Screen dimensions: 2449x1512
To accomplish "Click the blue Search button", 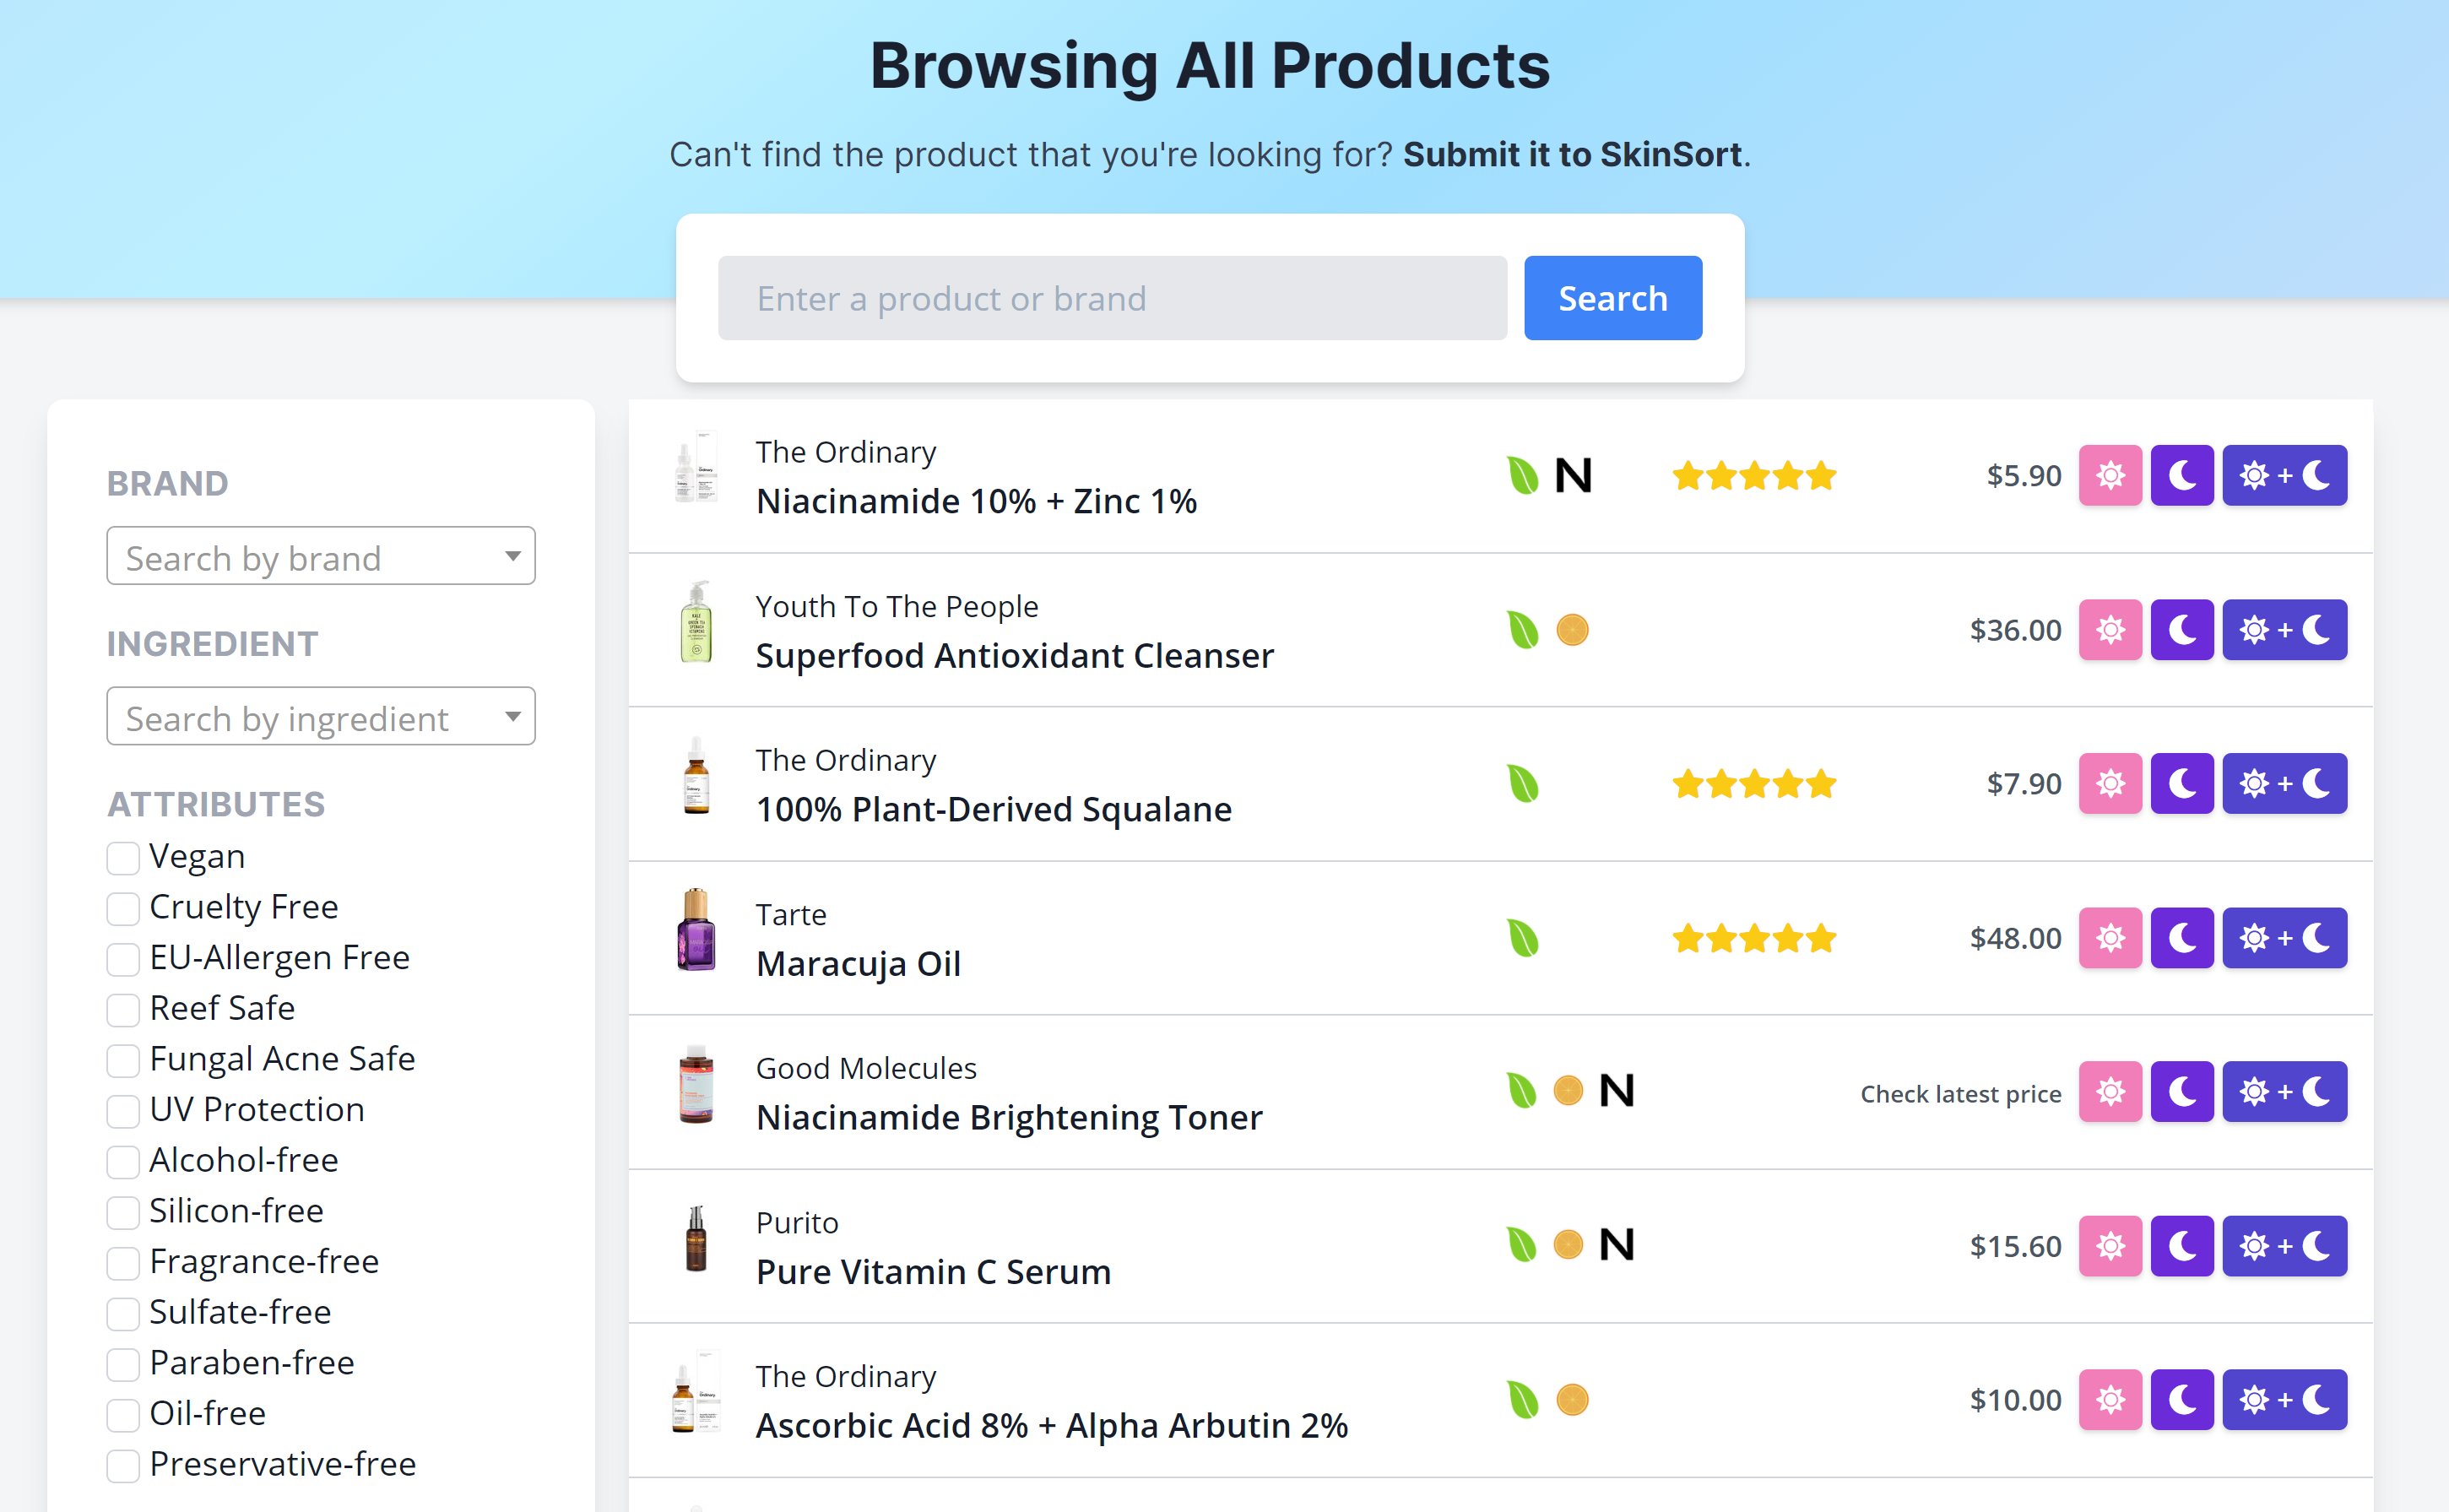I will [1613, 298].
